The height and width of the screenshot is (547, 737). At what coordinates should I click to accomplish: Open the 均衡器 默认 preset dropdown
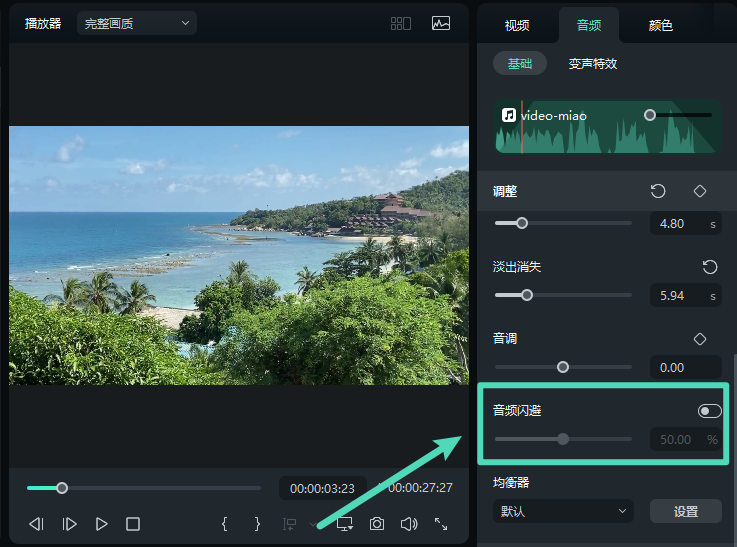[x=563, y=511]
